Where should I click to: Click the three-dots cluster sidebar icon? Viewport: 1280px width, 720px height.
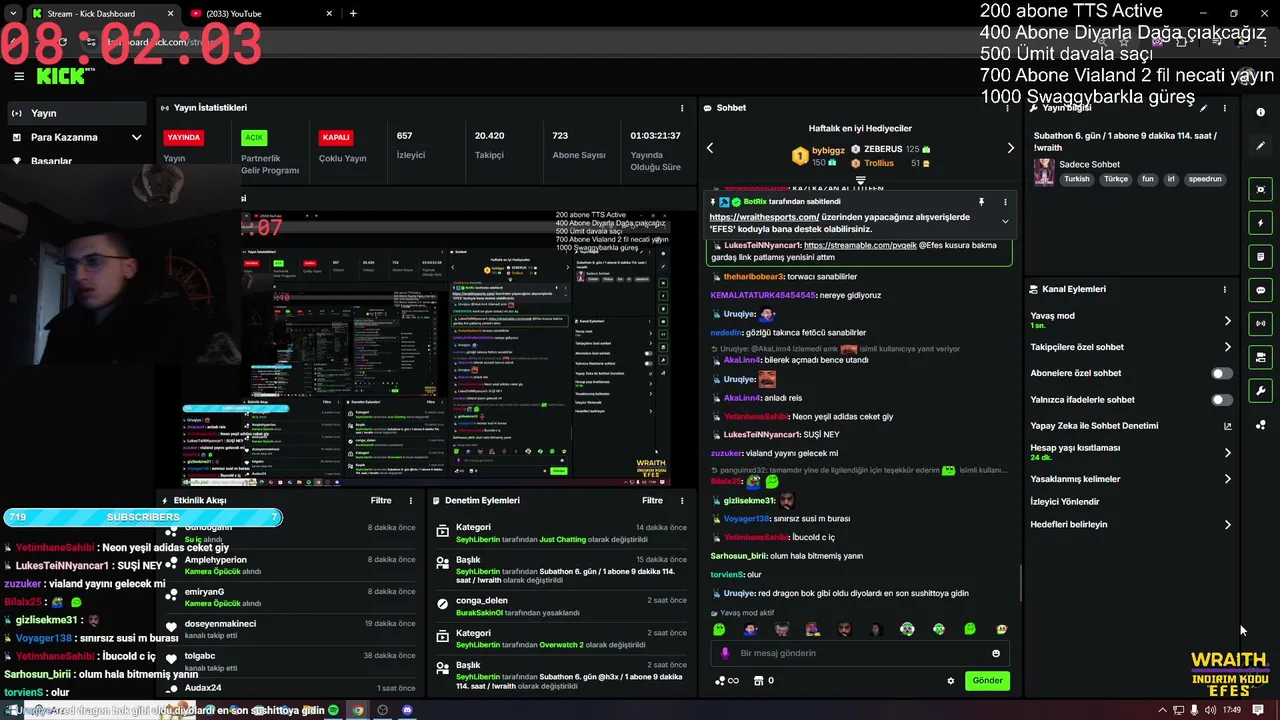coord(1260,425)
